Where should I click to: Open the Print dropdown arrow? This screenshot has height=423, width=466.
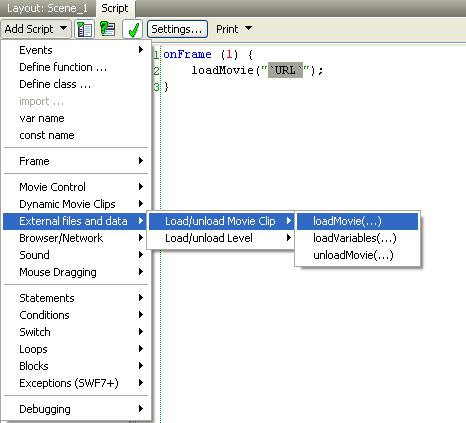[248, 28]
